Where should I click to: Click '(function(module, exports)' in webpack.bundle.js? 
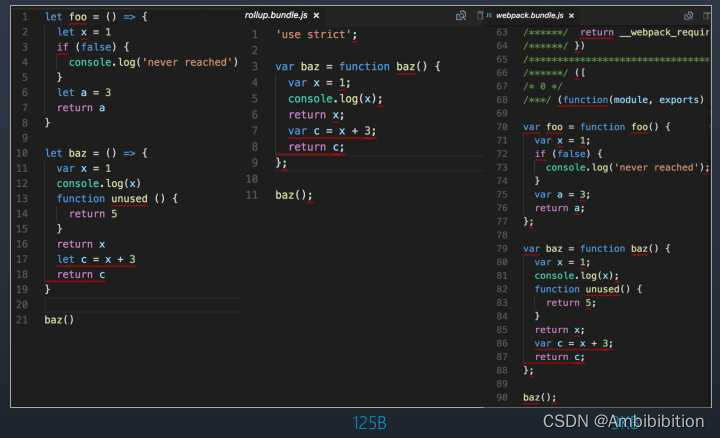[630, 100]
